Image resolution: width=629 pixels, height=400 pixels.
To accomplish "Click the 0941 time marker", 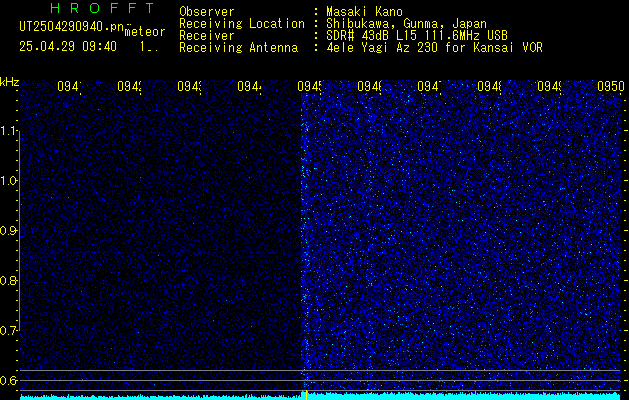I will click(x=69, y=86).
